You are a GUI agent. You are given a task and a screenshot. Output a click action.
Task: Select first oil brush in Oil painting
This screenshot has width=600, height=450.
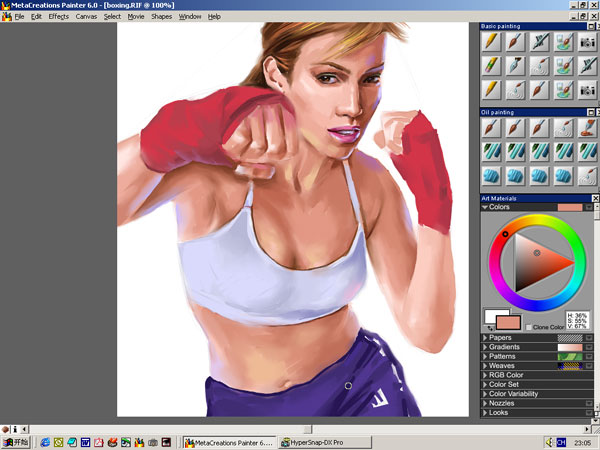pos(491,128)
